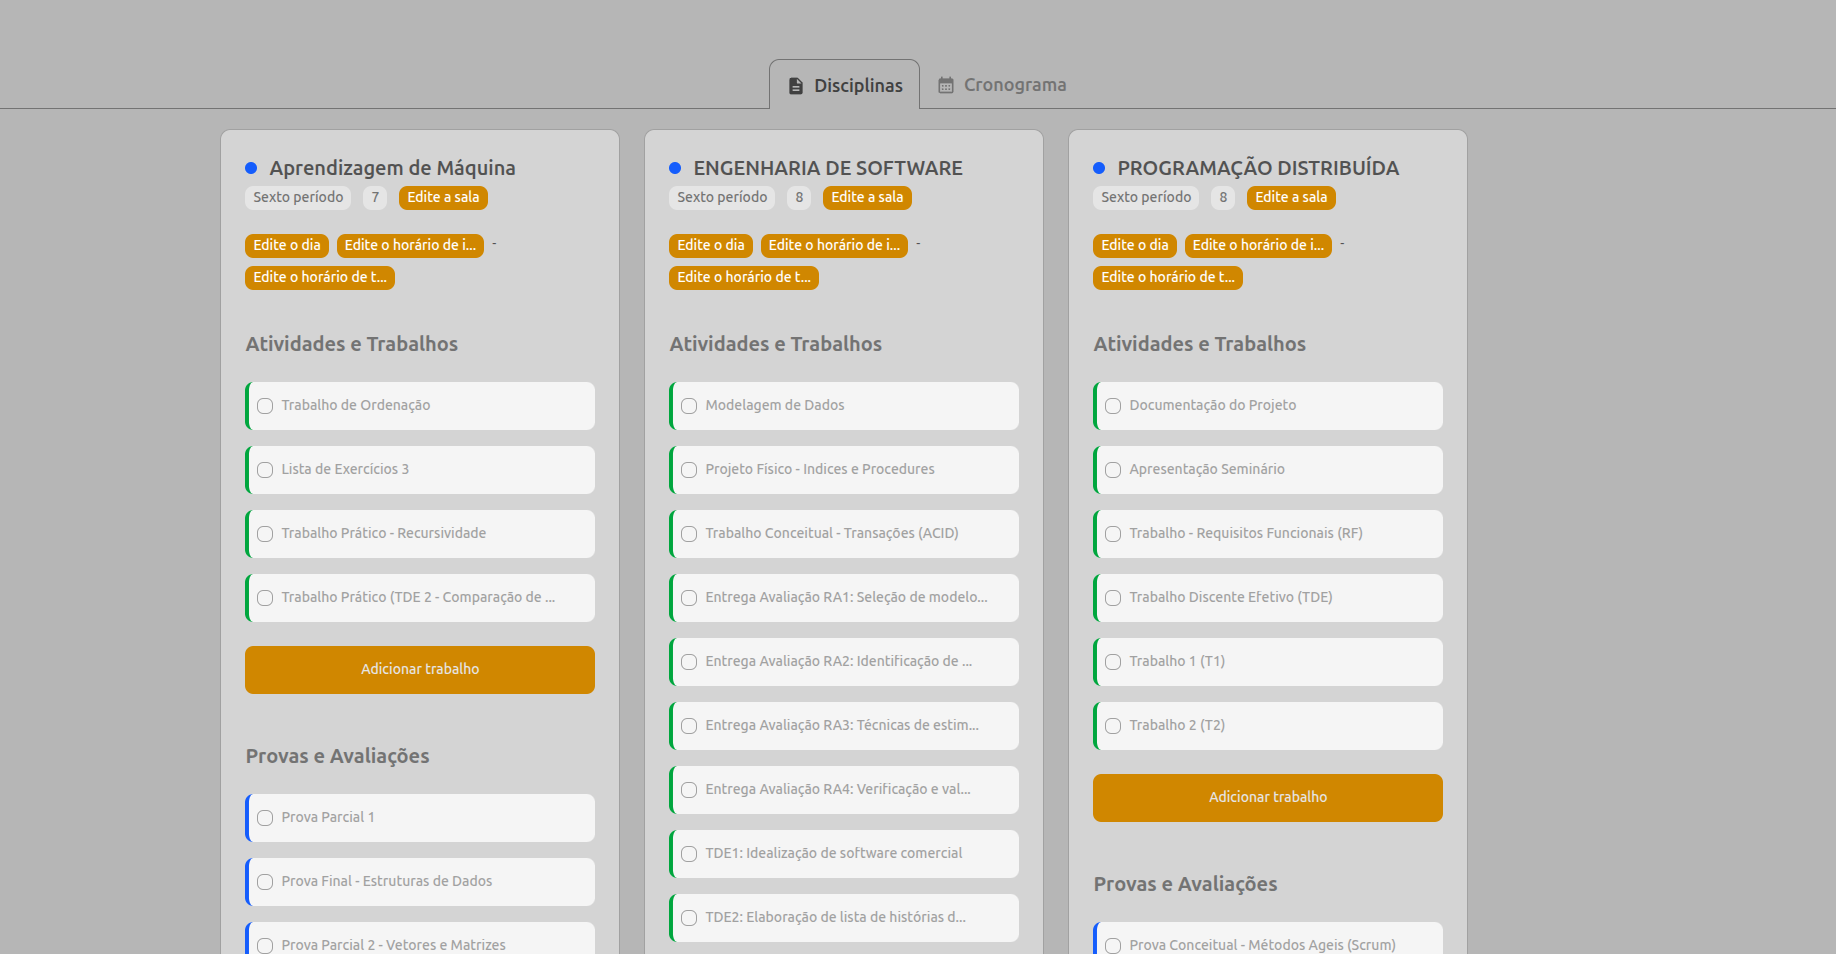This screenshot has height=954, width=1836.
Task: Edit start time for Programação Distribuída
Action: [1258, 245]
